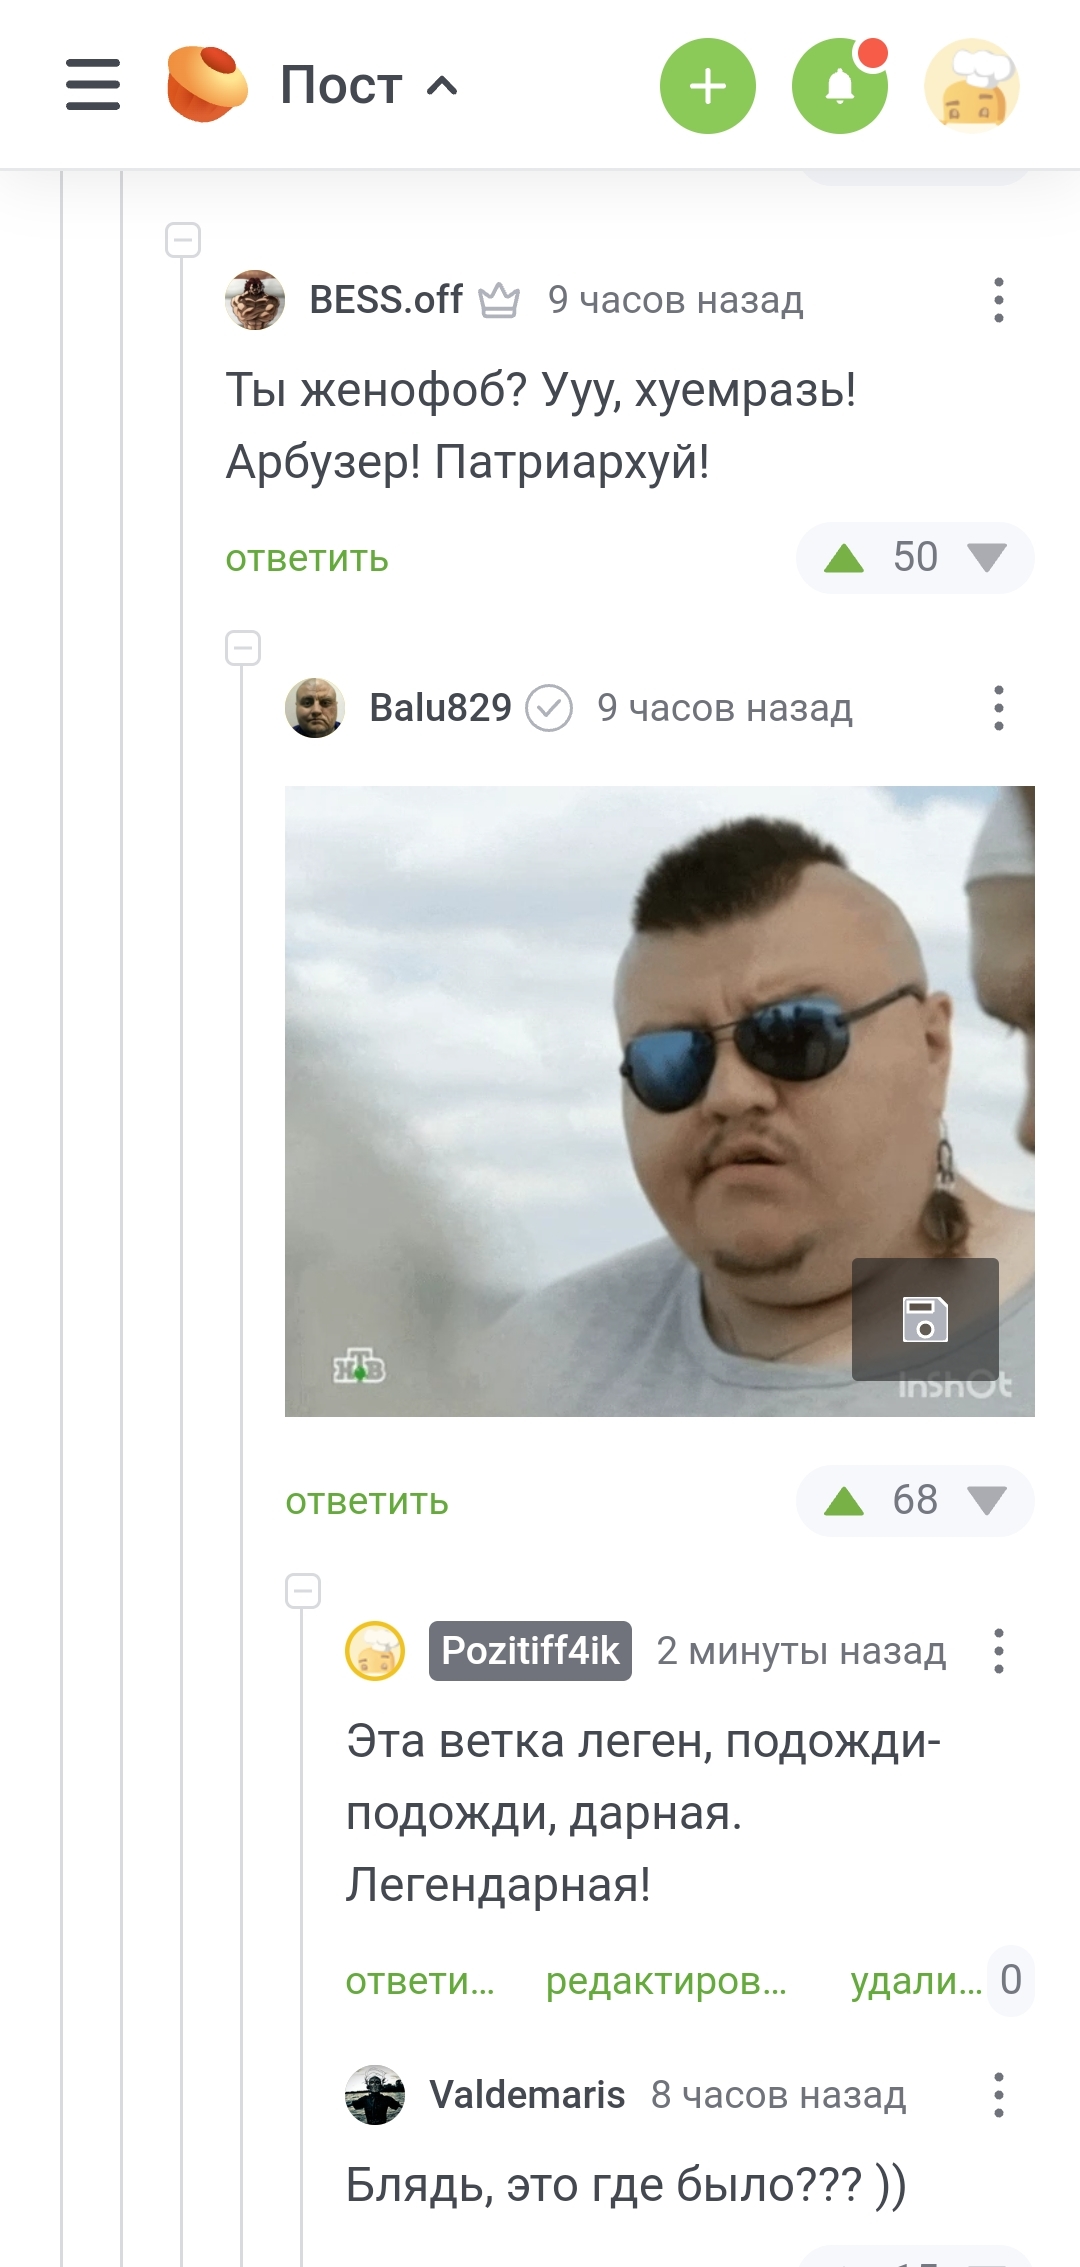Save GIF using floppy disk icon

(925, 1319)
